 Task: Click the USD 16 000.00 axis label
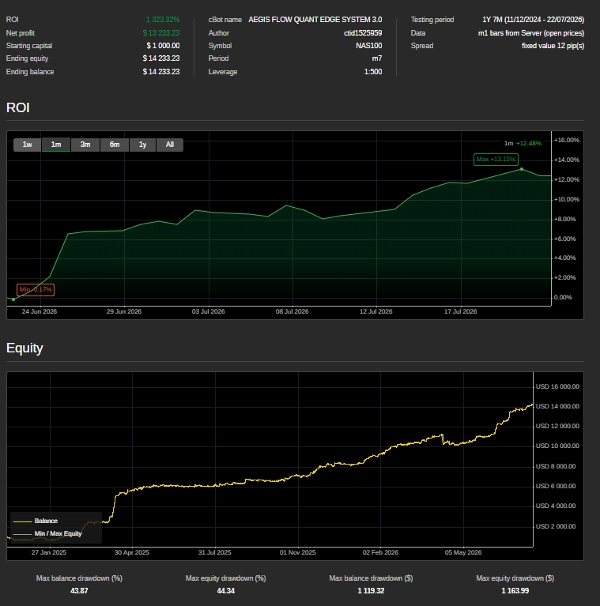pyautogui.click(x=557, y=386)
